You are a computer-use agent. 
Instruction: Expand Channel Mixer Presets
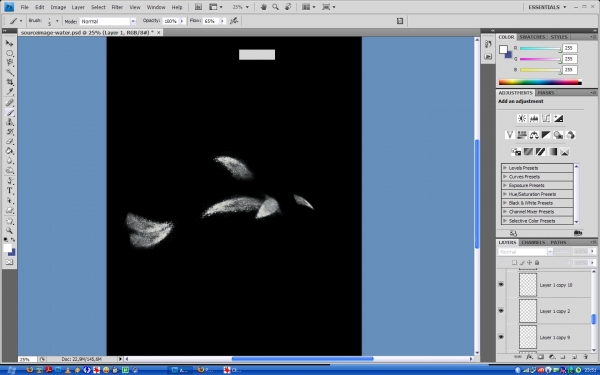coord(505,212)
